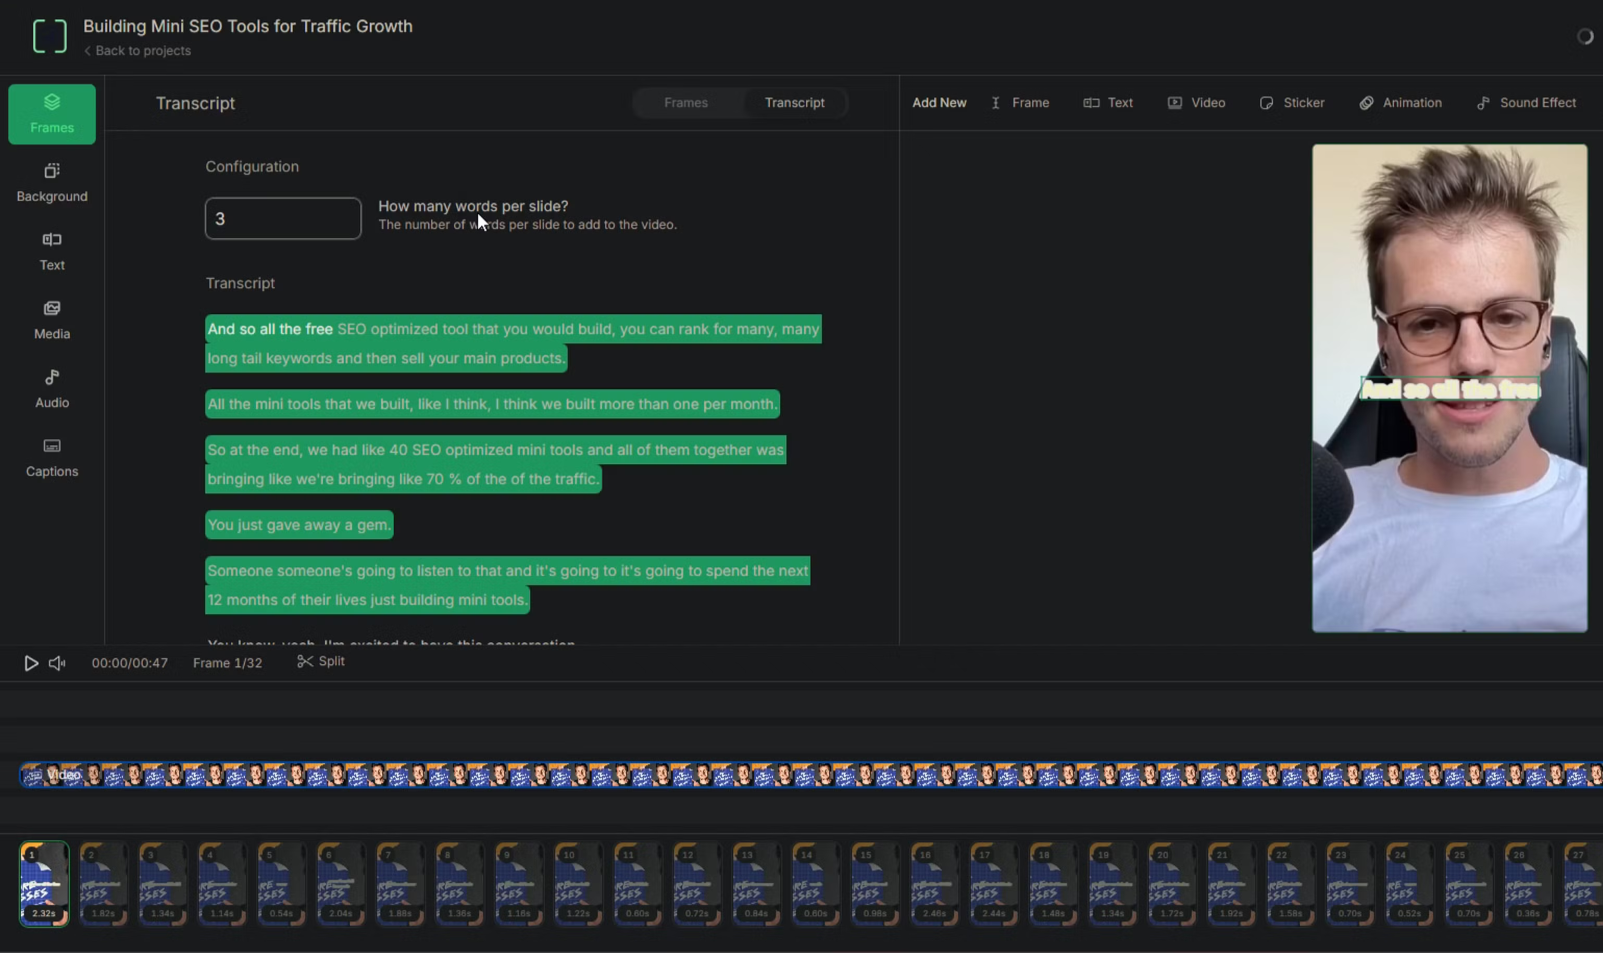Add a new Animation

pos(1400,103)
